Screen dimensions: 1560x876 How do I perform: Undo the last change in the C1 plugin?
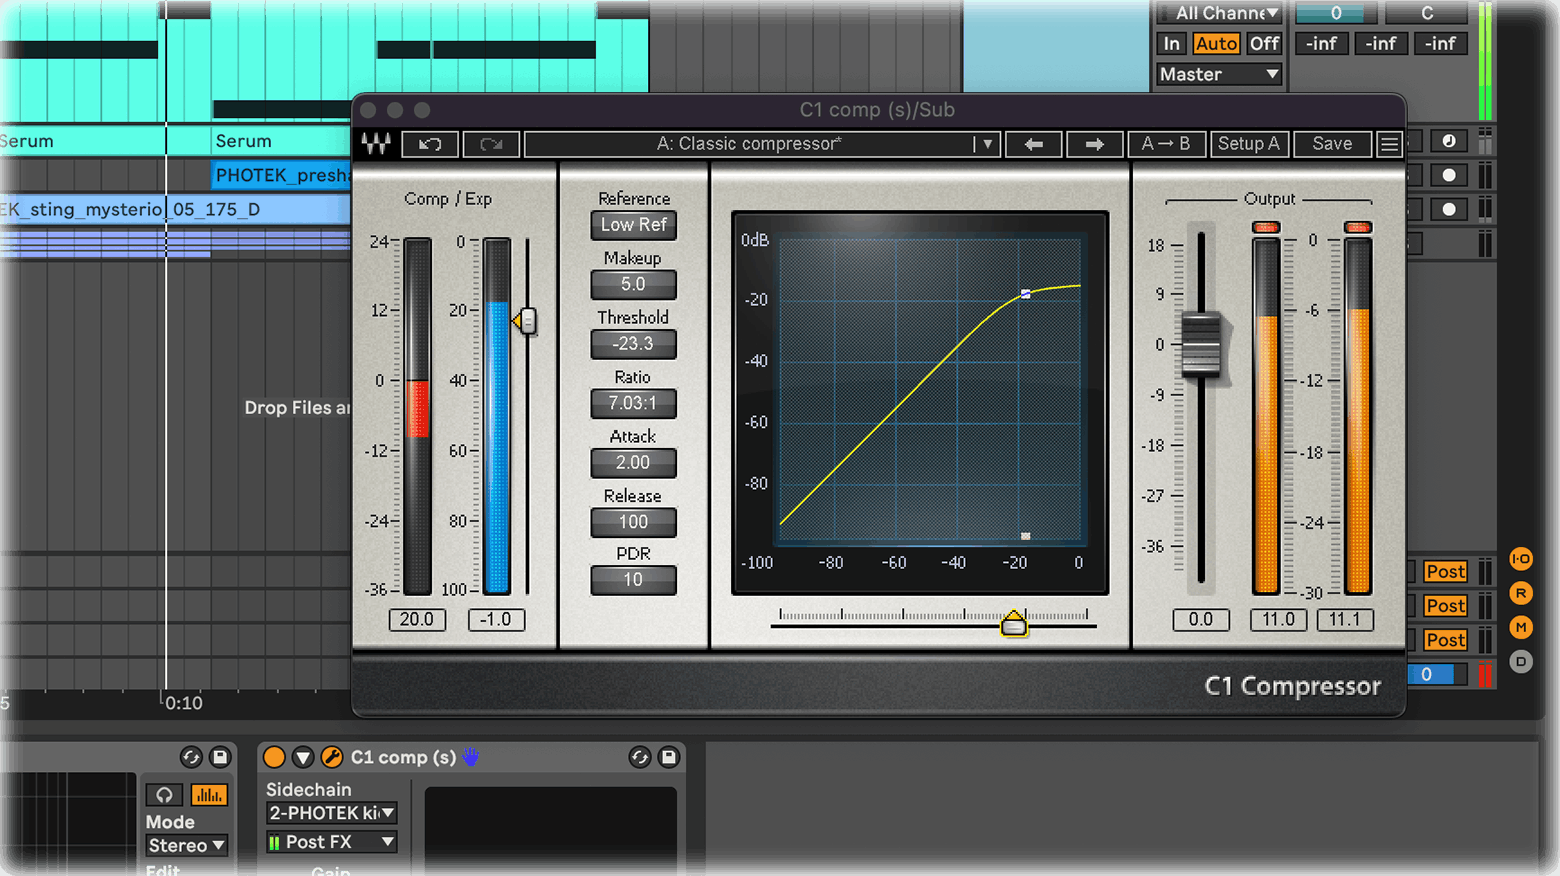coord(430,144)
